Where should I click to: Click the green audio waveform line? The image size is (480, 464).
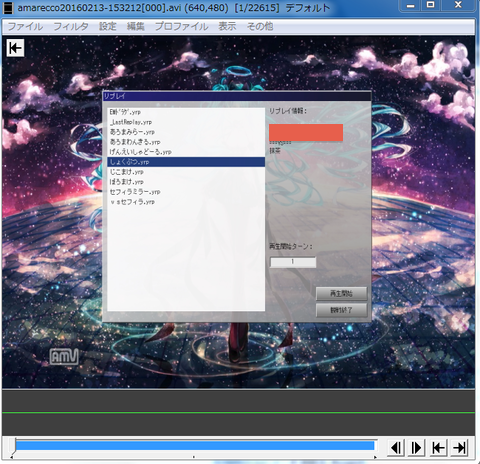point(238,413)
